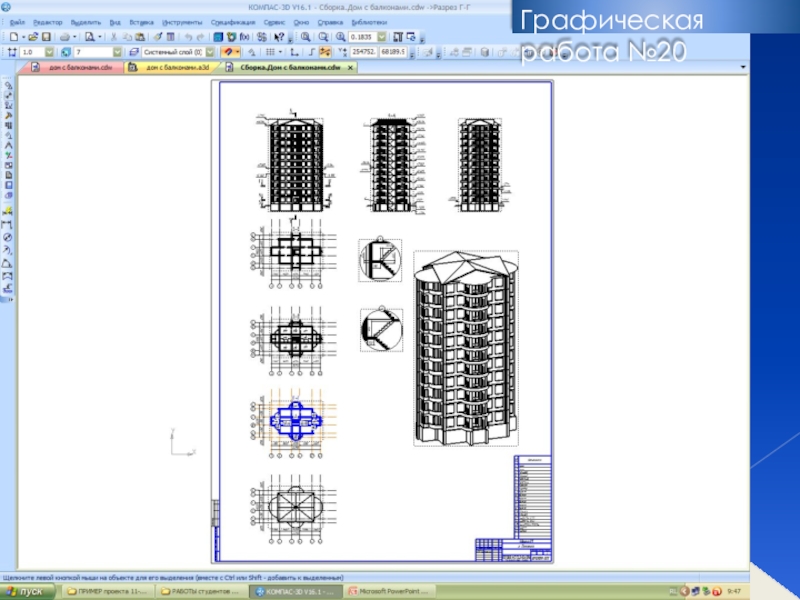Open the document tabs list arrow
Image resolution: width=800 pixels, height=600 pixels.
click(743, 67)
